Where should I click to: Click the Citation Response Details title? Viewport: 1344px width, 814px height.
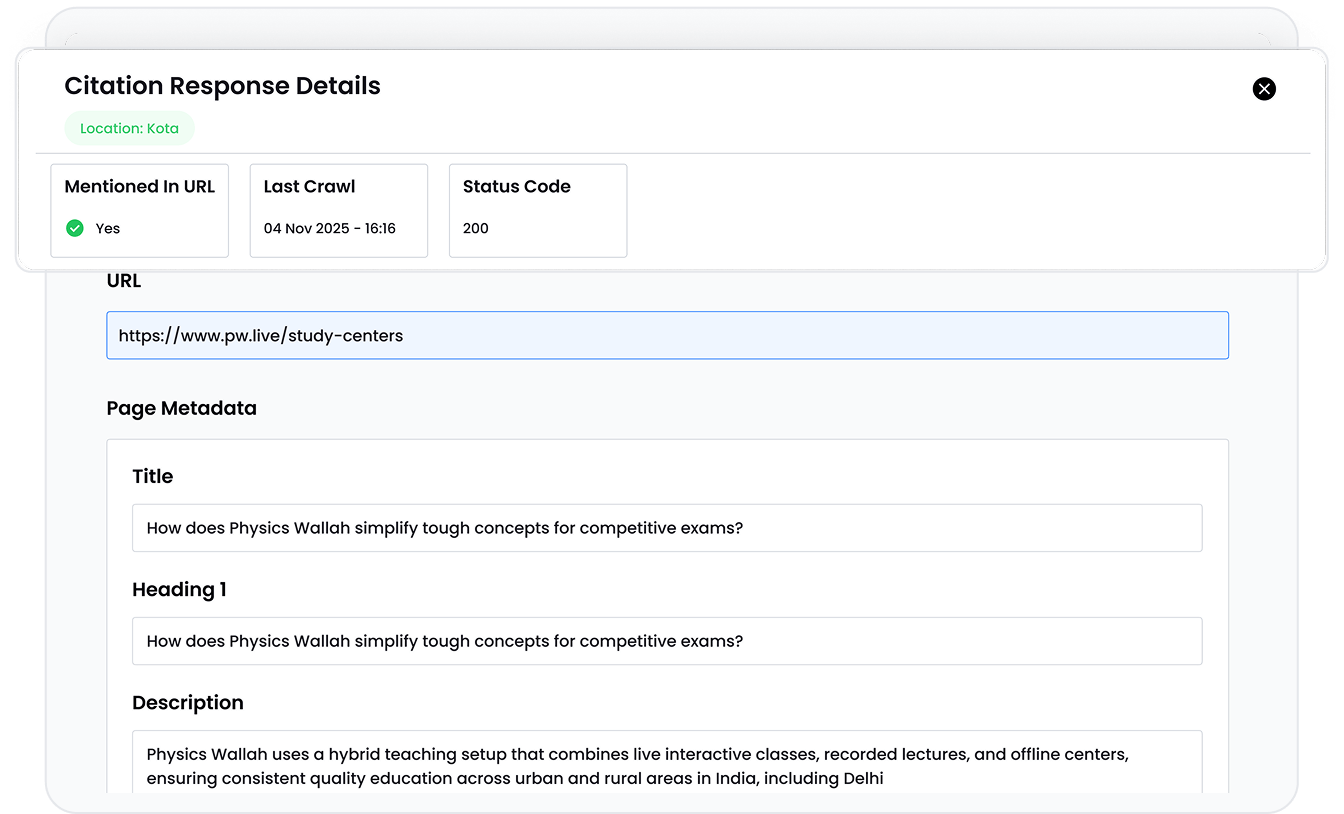(223, 86)
